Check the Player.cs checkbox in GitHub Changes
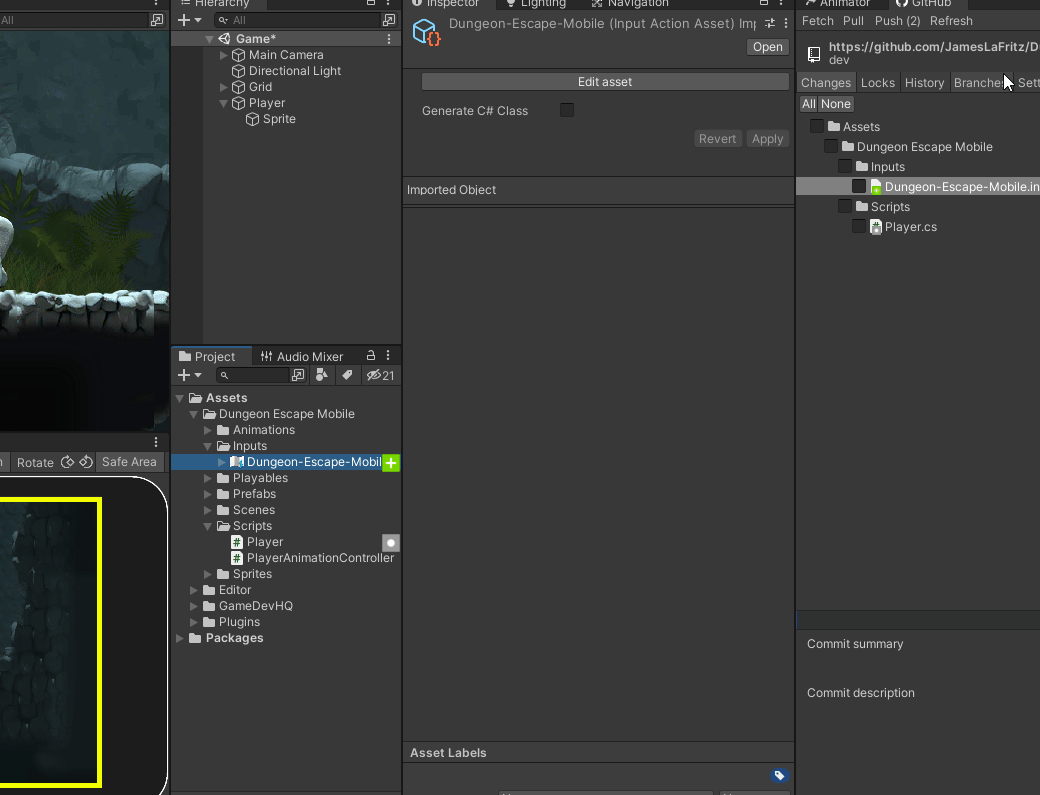The height and width of the screenshot is (795, 1040). (859, 226)
